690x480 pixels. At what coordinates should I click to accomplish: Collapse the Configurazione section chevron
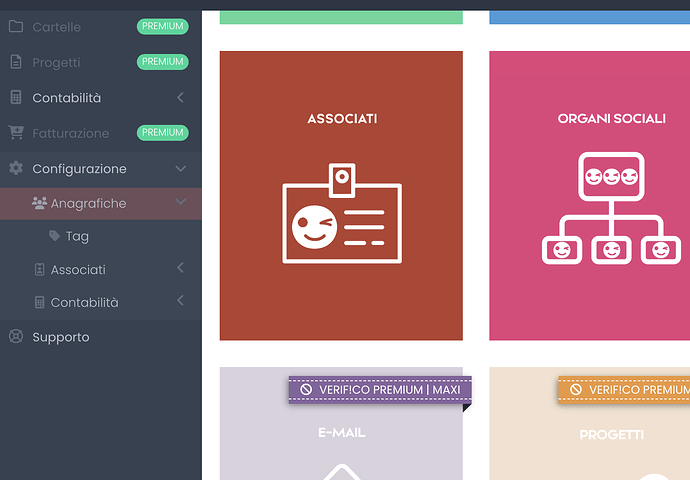(x=180, y=169)
